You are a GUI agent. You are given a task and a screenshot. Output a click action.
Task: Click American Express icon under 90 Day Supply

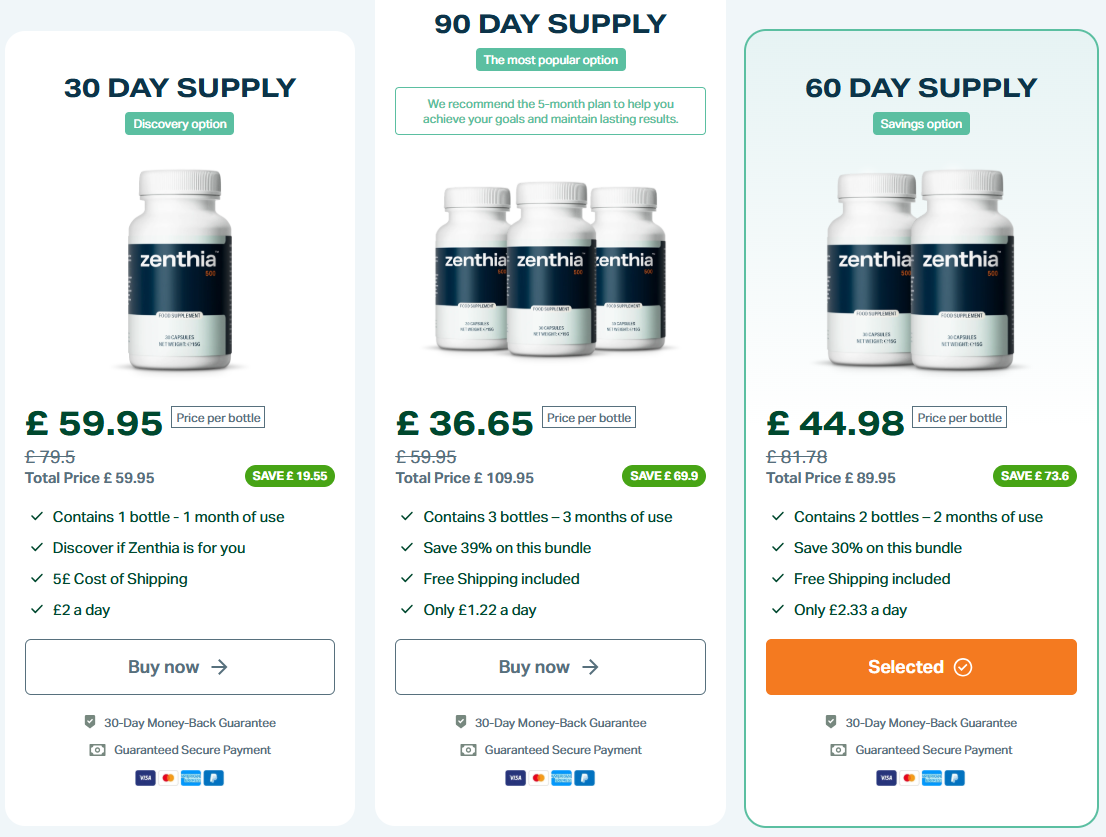(x=561, y=777)
